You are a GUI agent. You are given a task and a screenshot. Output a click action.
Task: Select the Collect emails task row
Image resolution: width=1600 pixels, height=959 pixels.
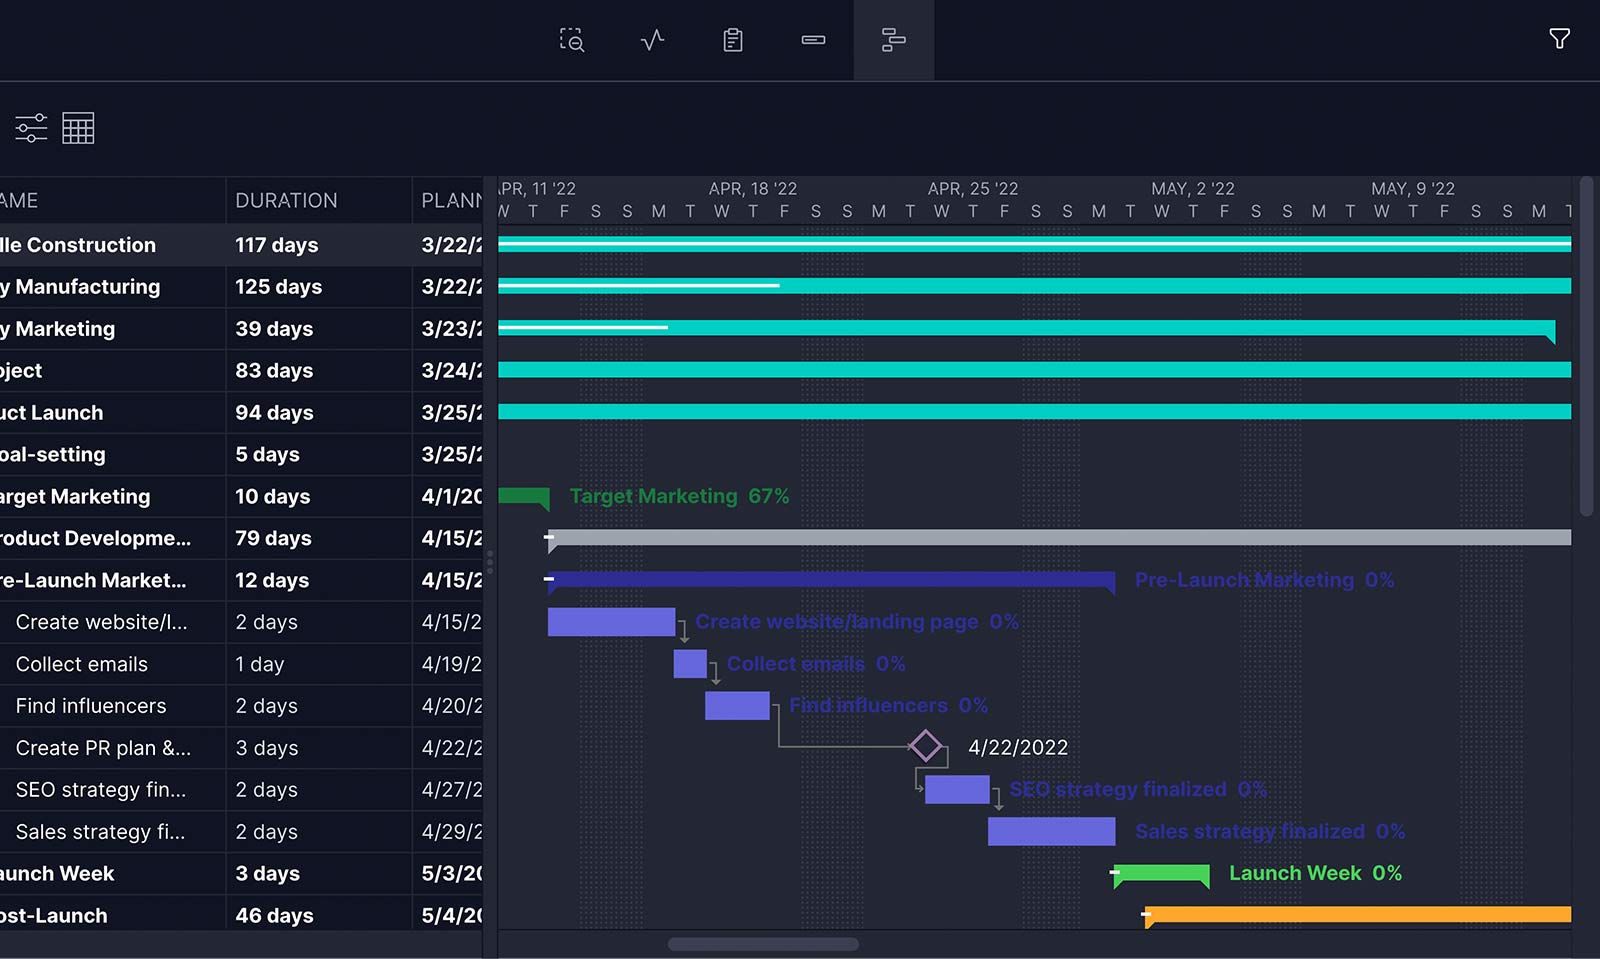[82, 664]
